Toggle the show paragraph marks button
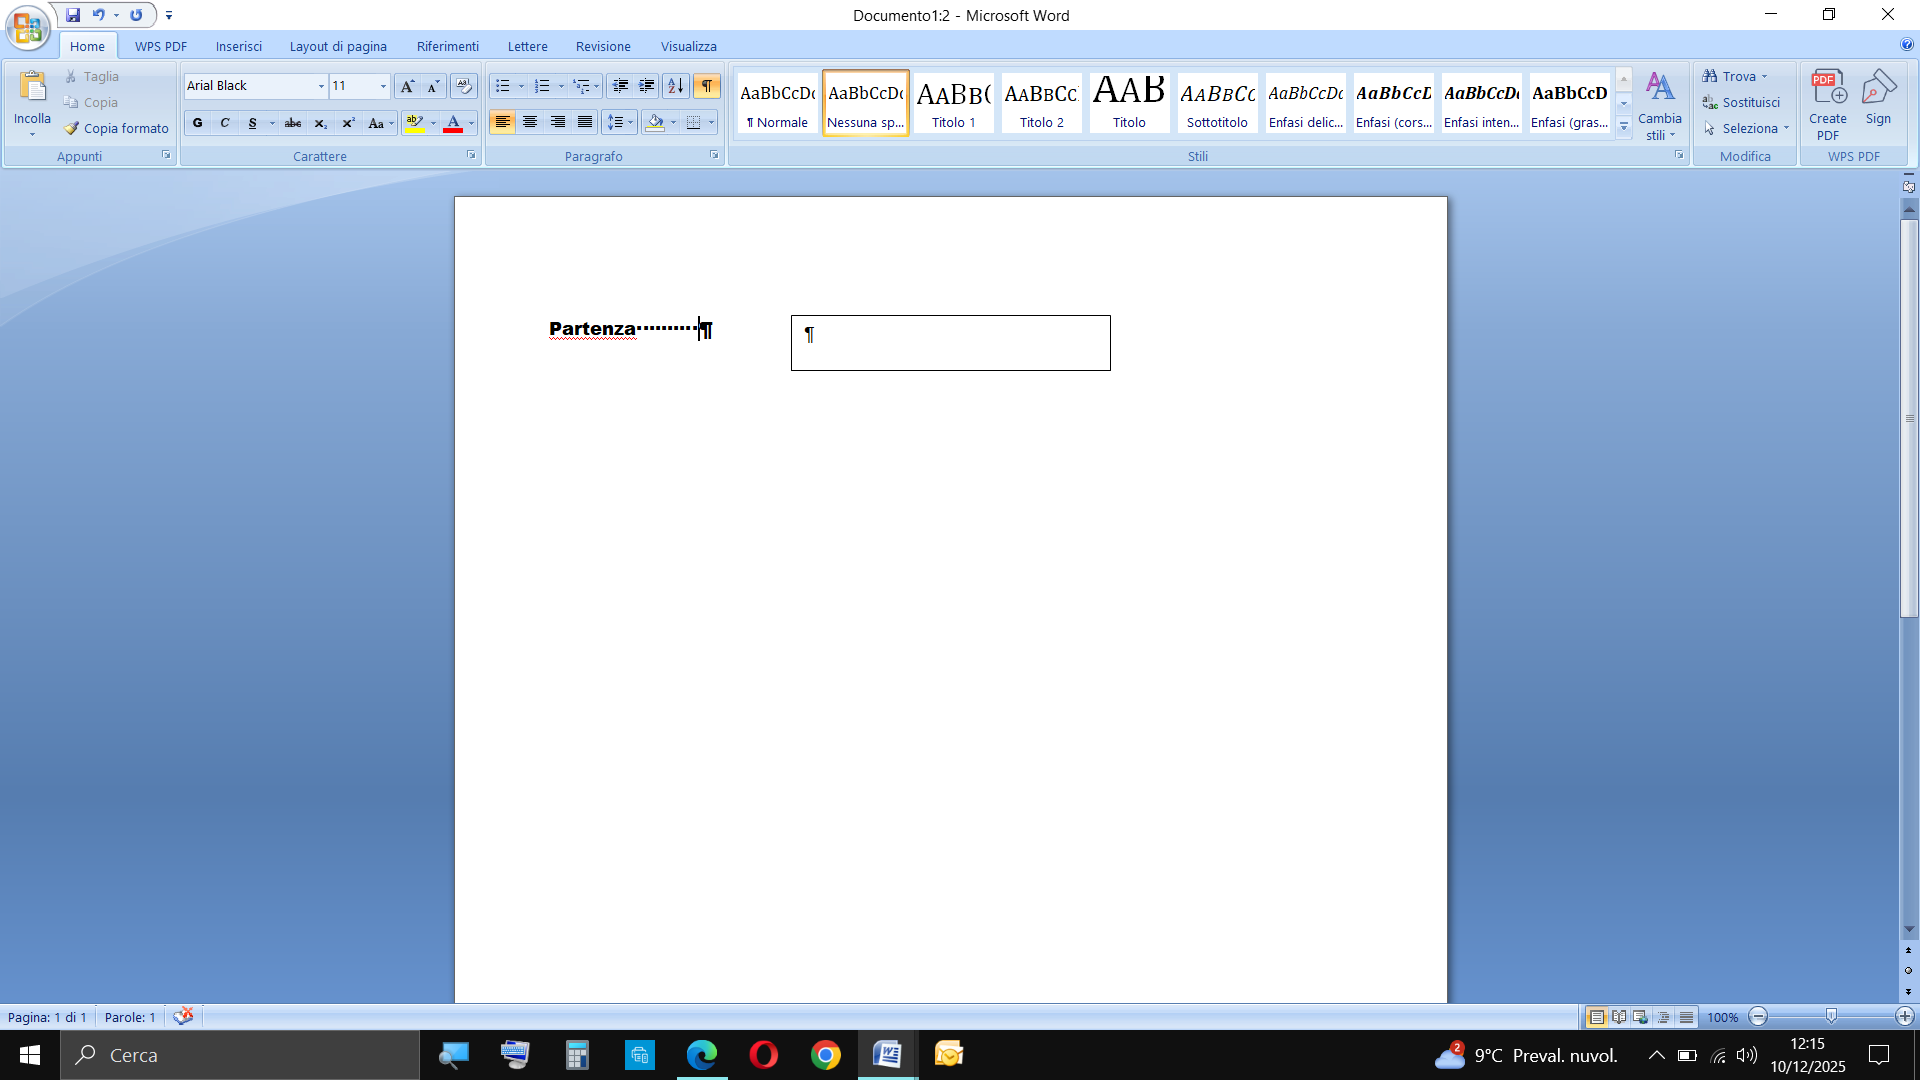This screenshot has height=1080, width=1920. pos(707,86)
